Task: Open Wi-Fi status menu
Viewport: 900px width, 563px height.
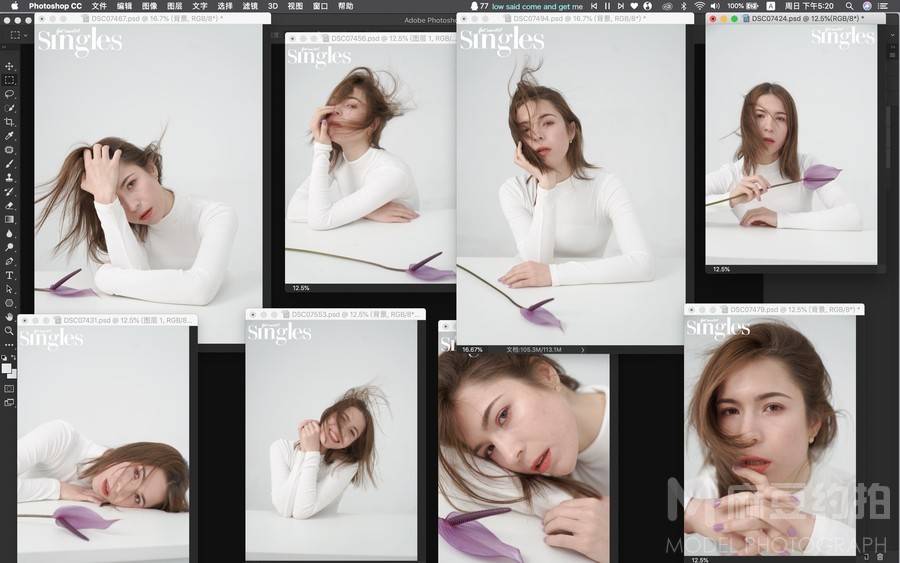Action: point(699,6)
